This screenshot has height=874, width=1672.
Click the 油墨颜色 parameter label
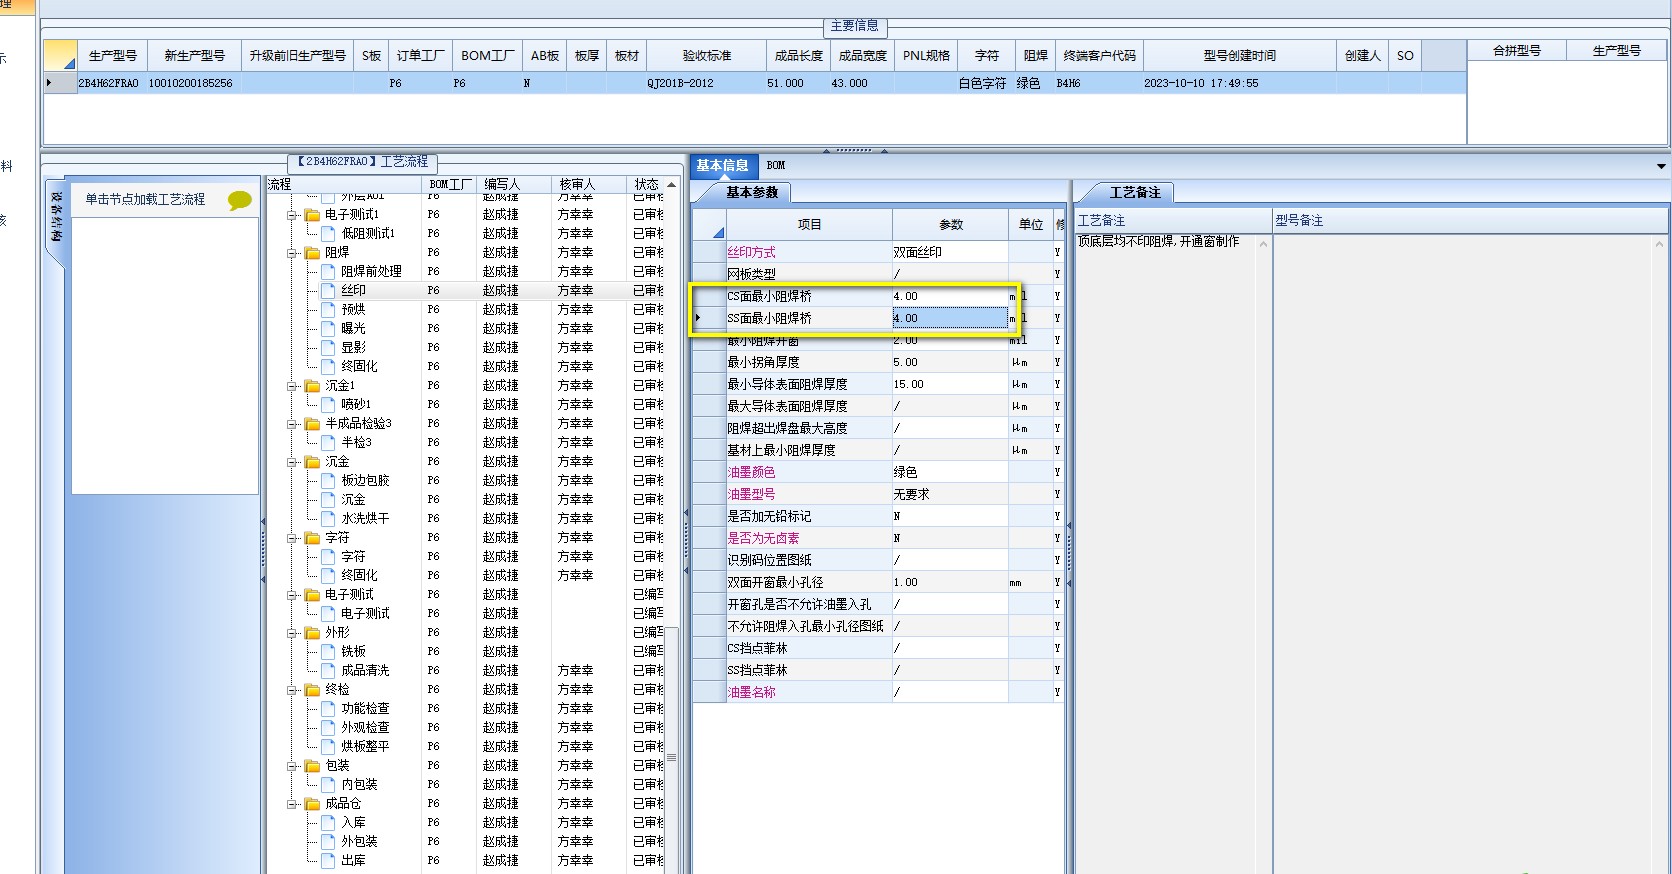tap(751, 472)
